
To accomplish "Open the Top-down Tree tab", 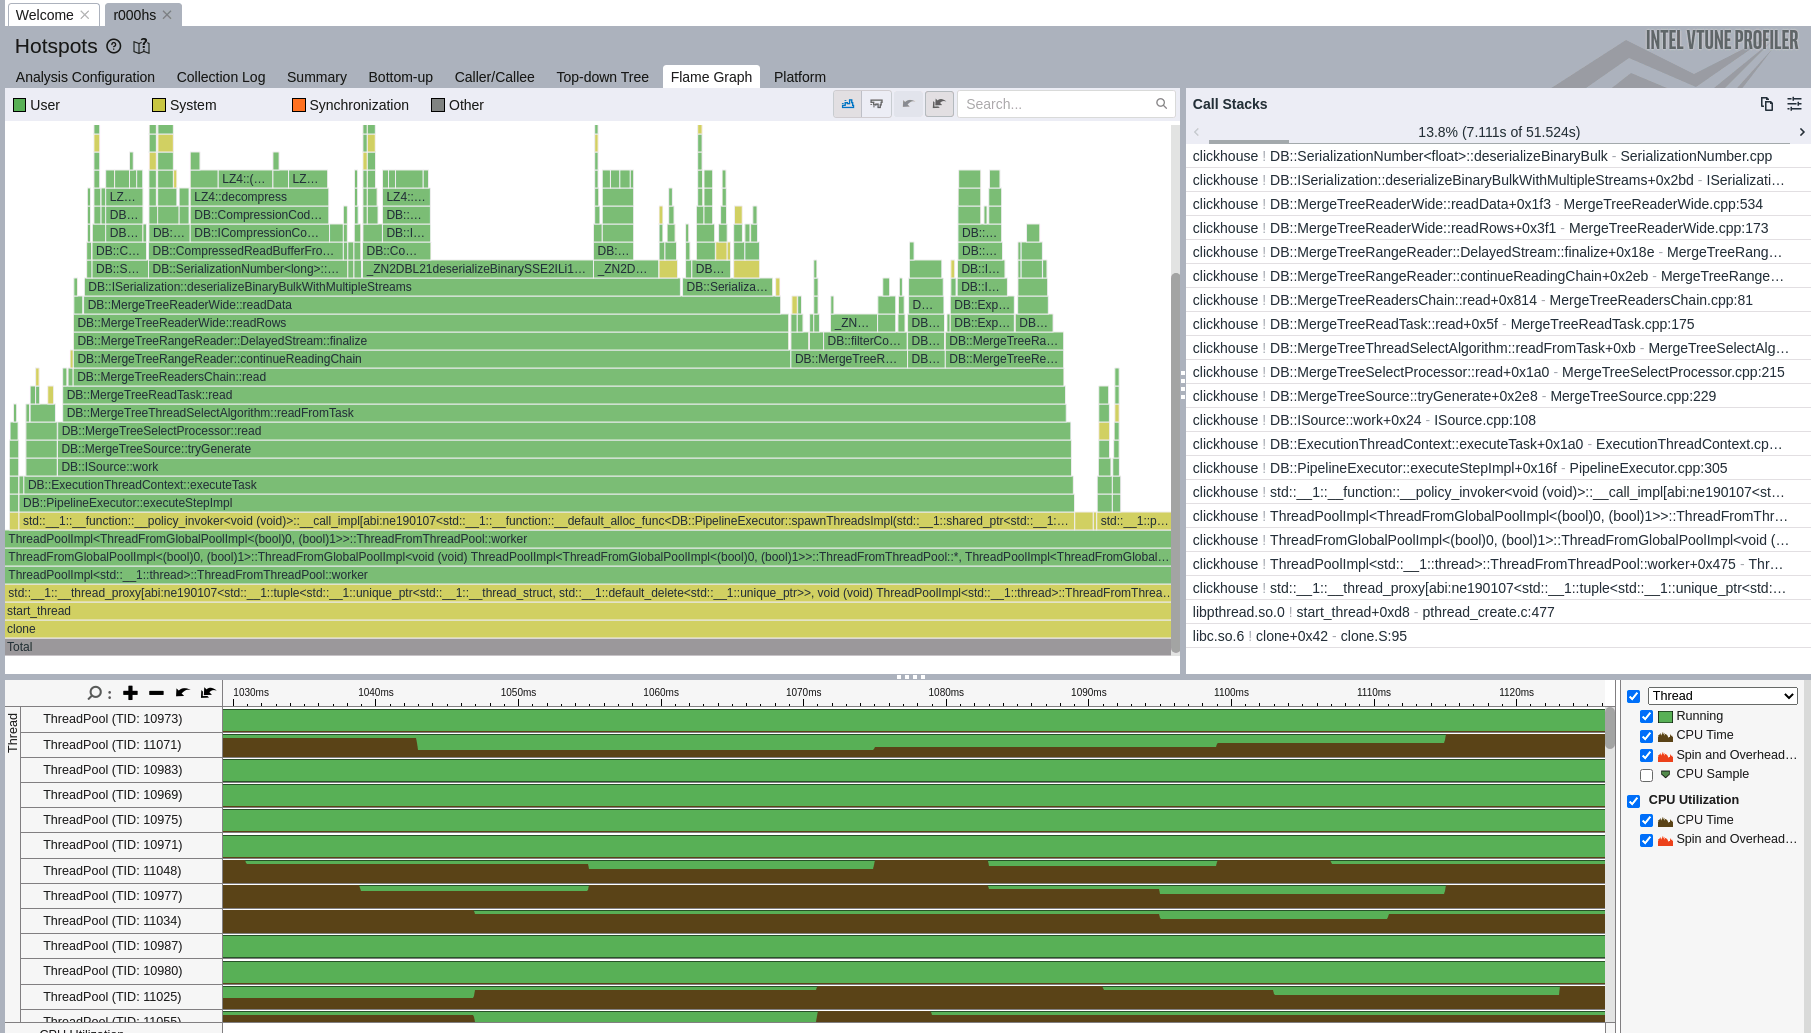I will point(602,77).
